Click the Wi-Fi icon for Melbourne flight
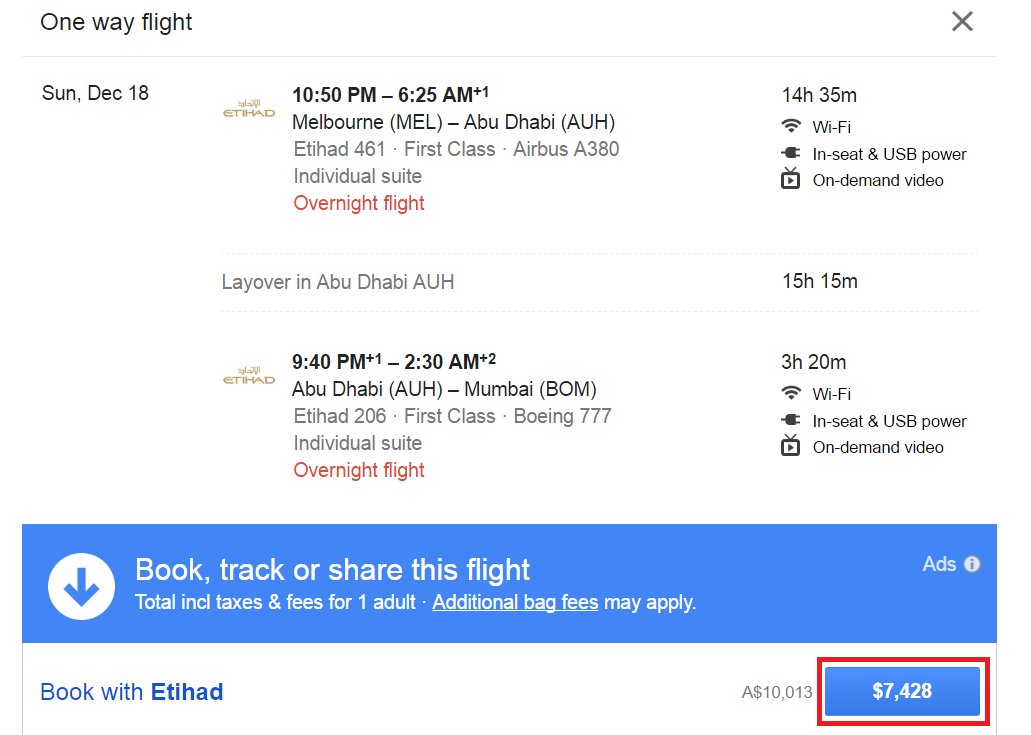The image size is (1031, 735). point(791,125)
